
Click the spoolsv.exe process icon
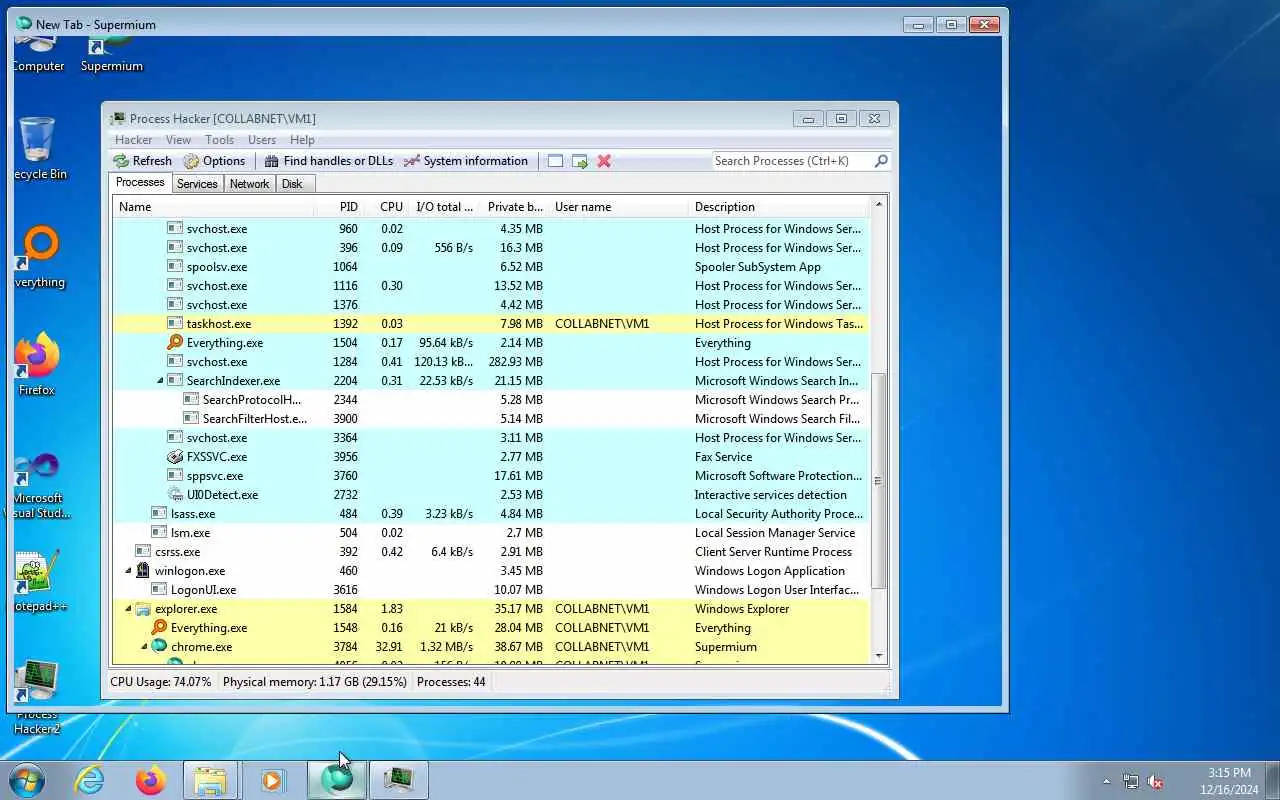[175, 267]
